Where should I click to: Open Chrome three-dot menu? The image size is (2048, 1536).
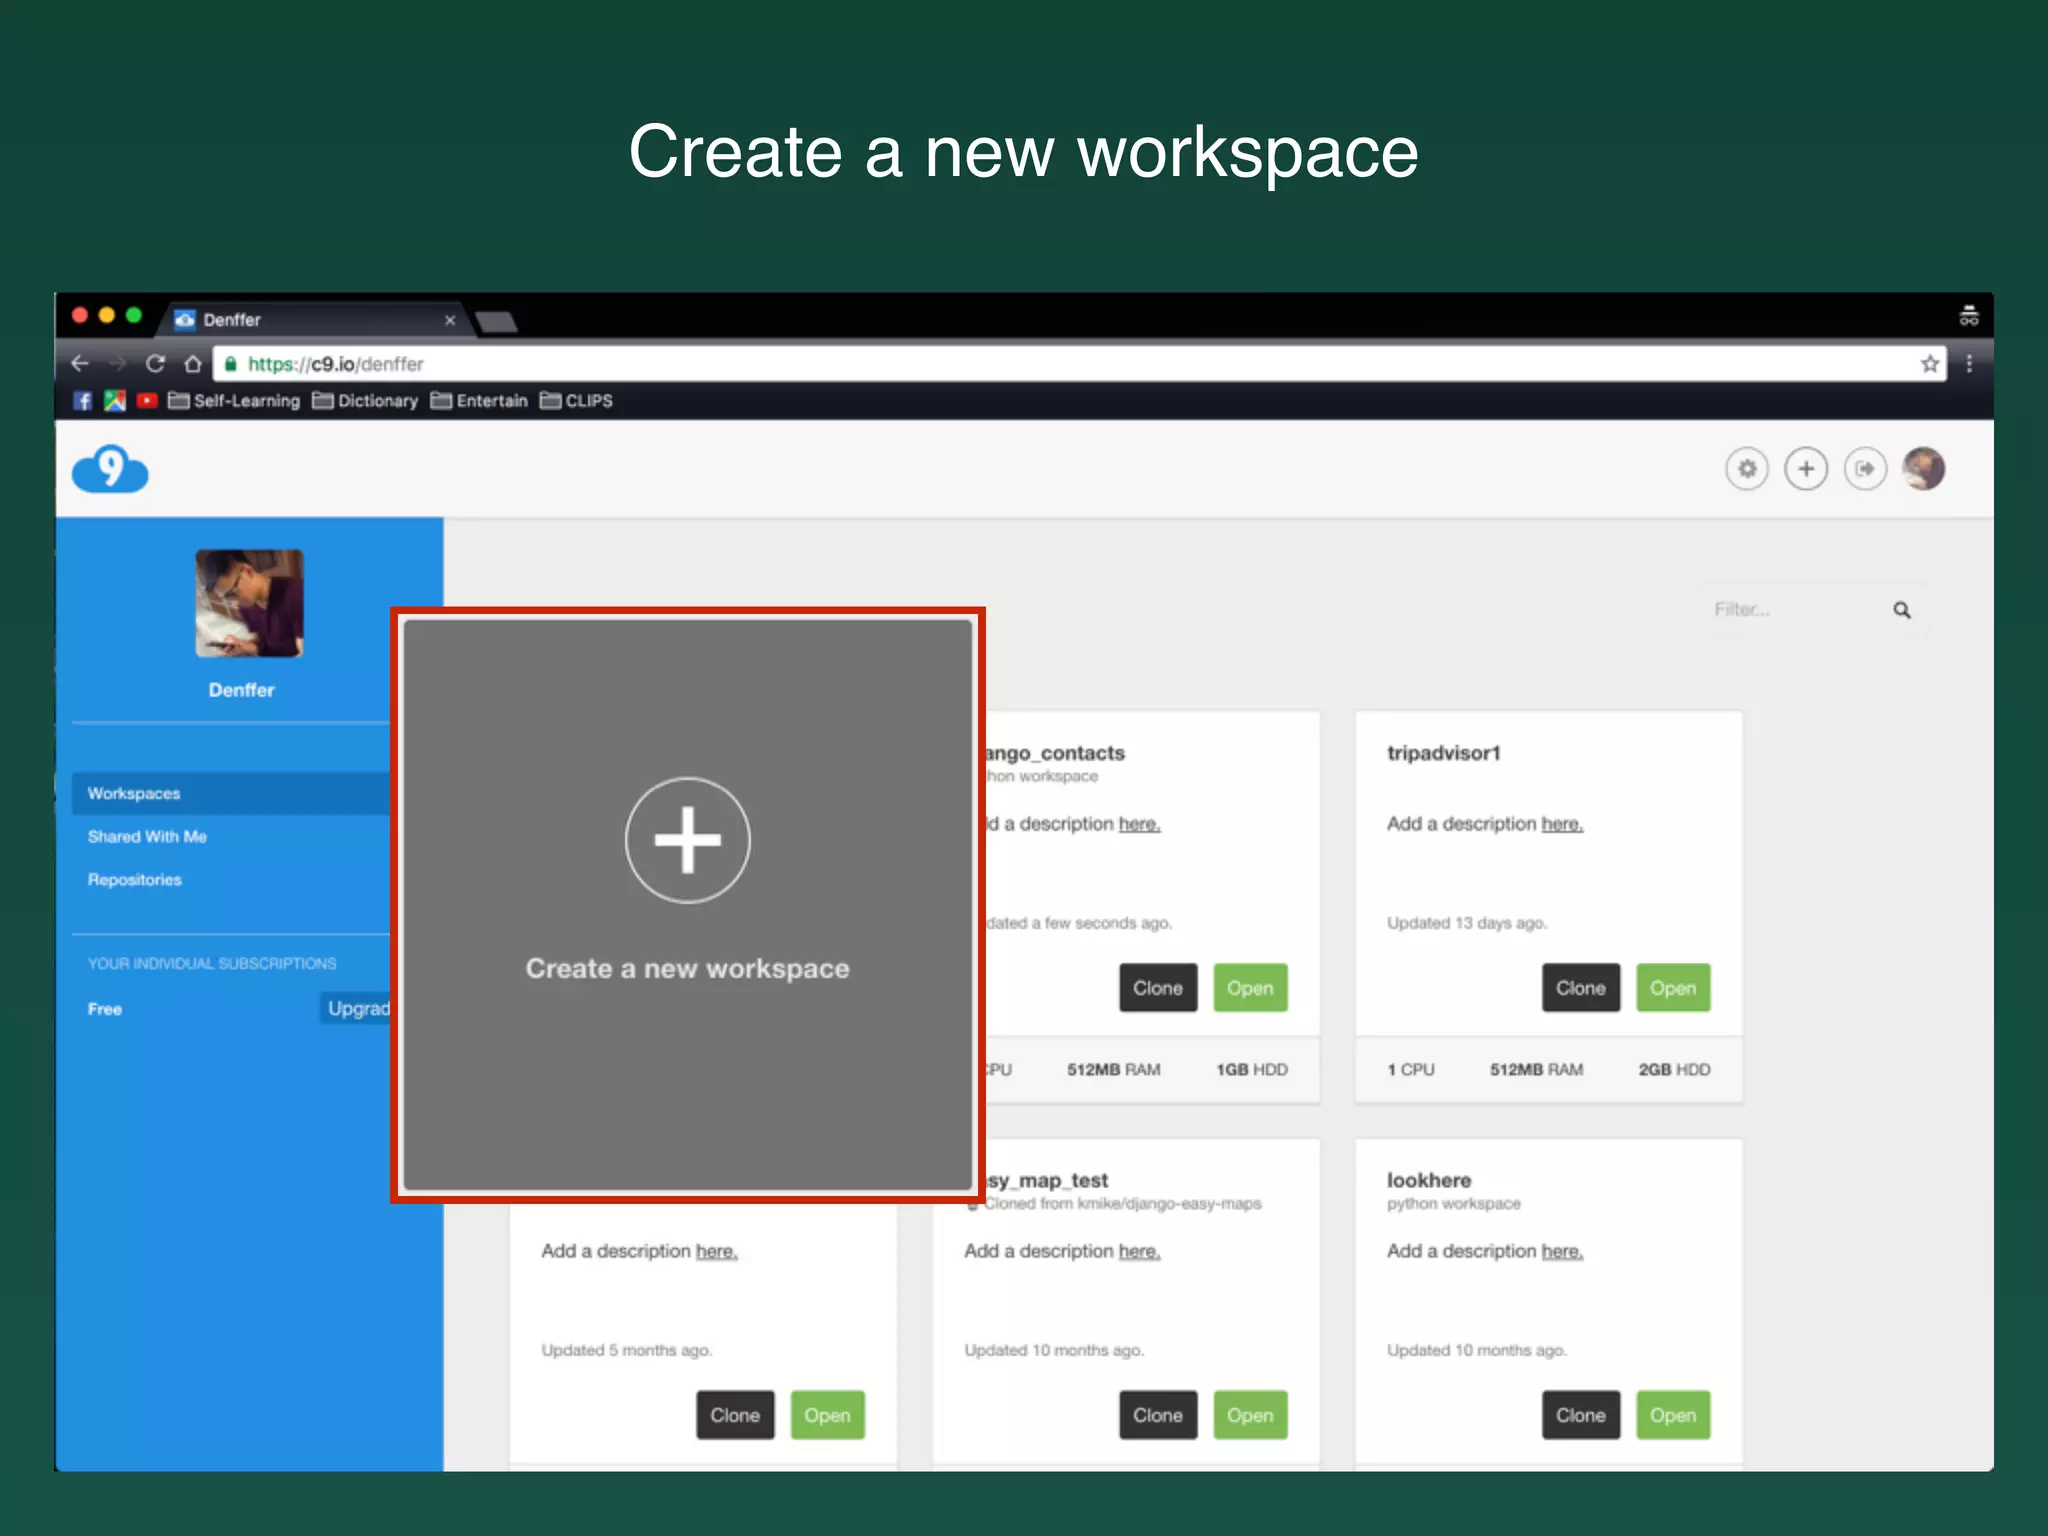click(1969, 364)
